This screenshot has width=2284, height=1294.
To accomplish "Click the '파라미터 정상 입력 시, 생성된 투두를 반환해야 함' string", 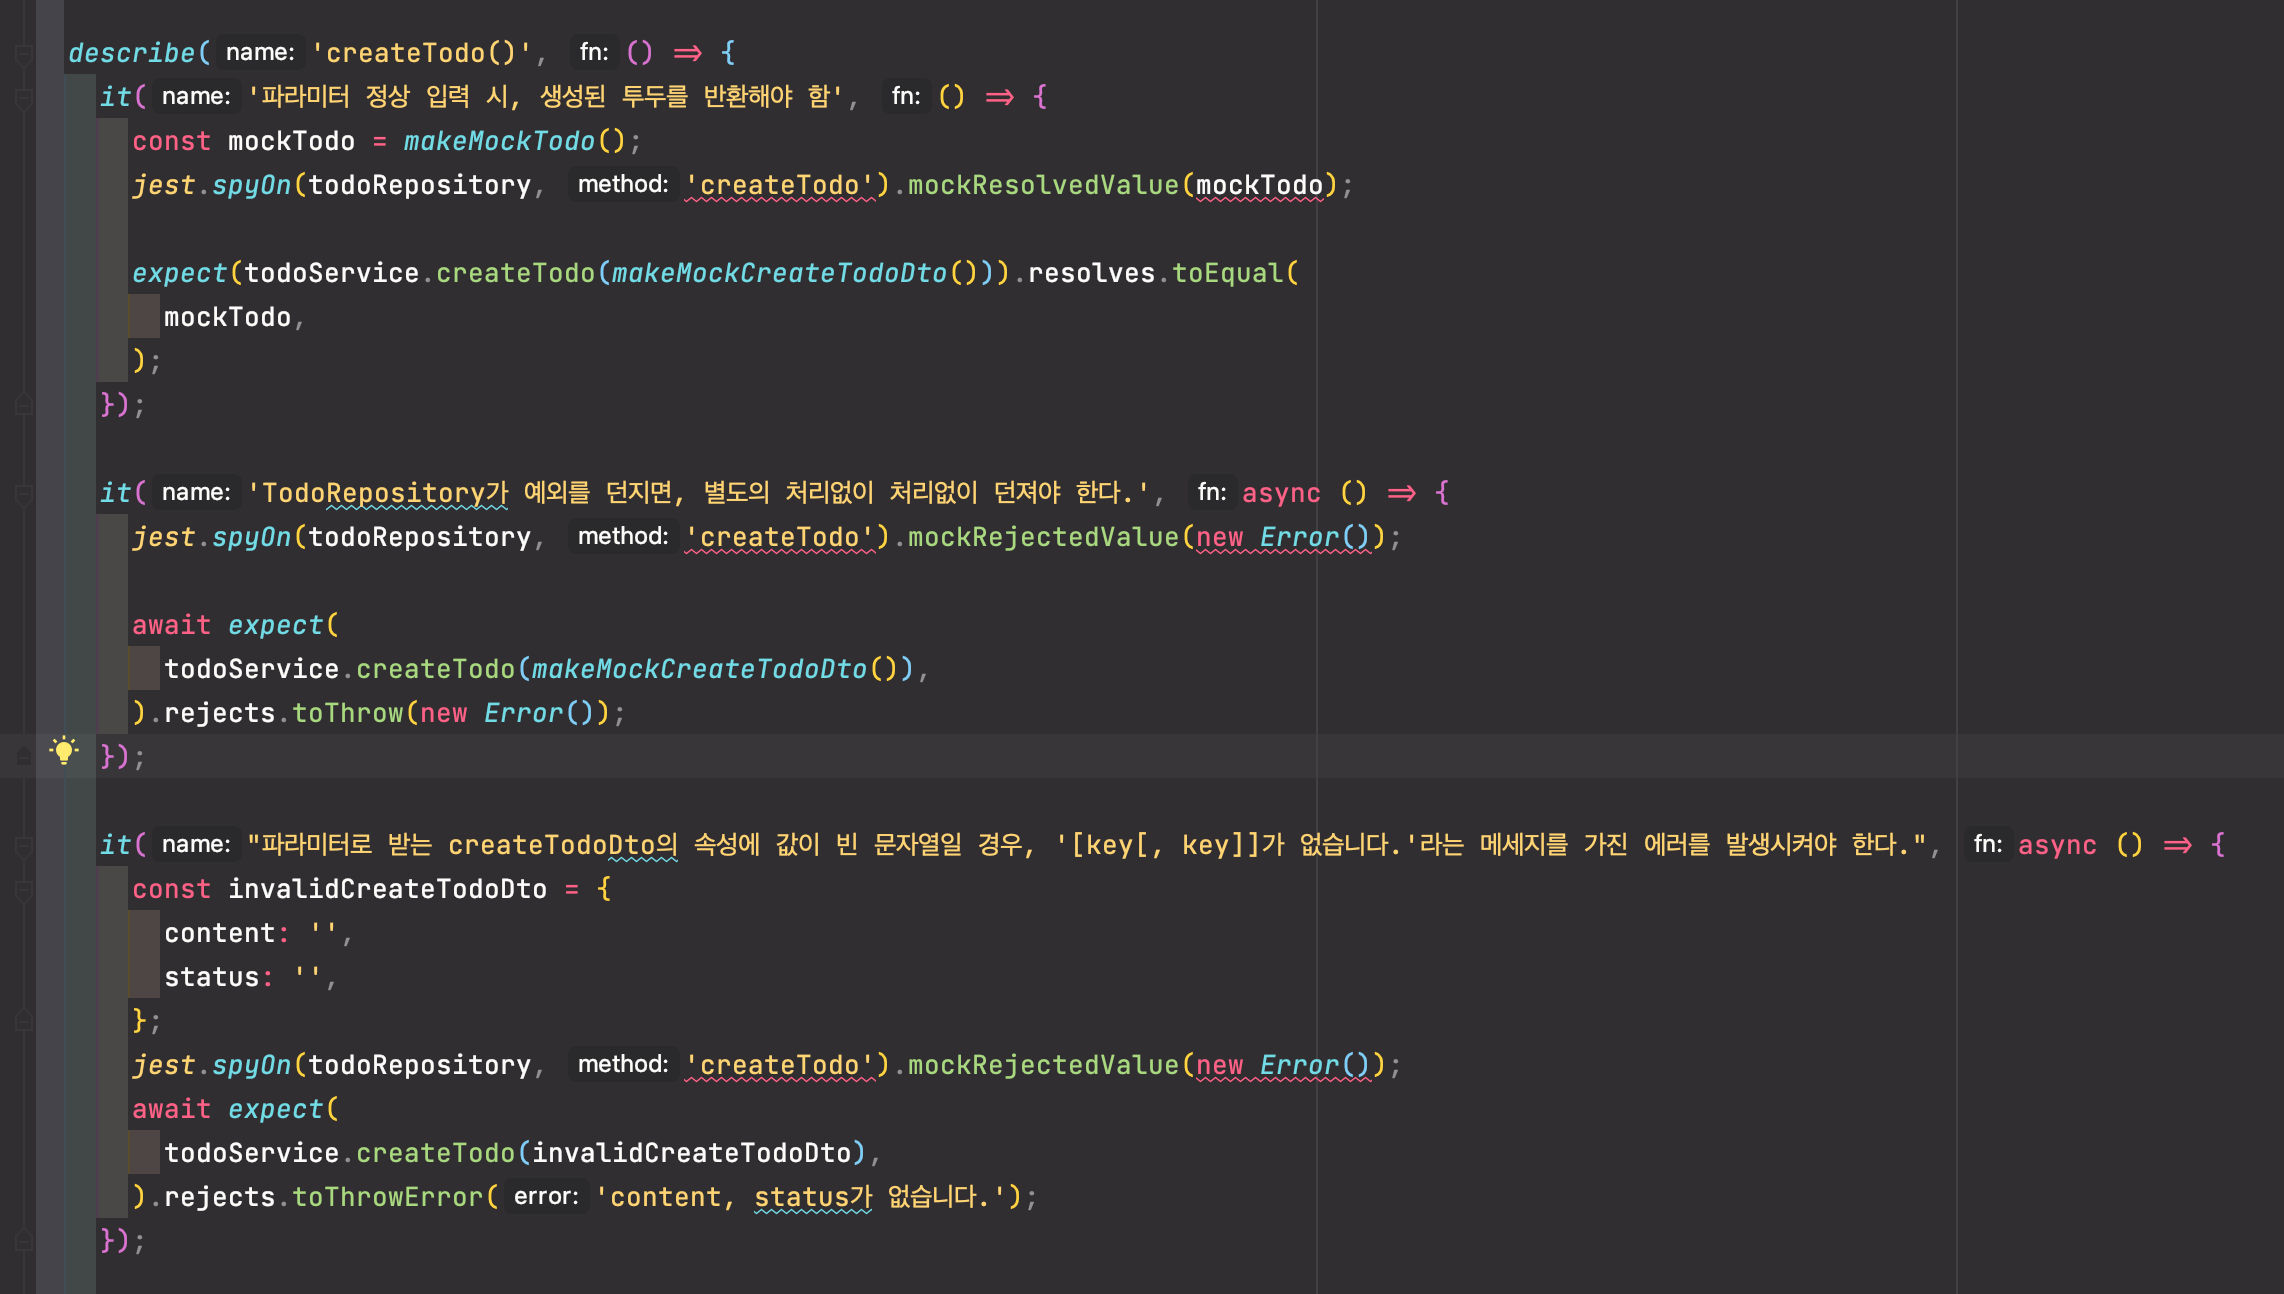I will [x=546, y=97].
